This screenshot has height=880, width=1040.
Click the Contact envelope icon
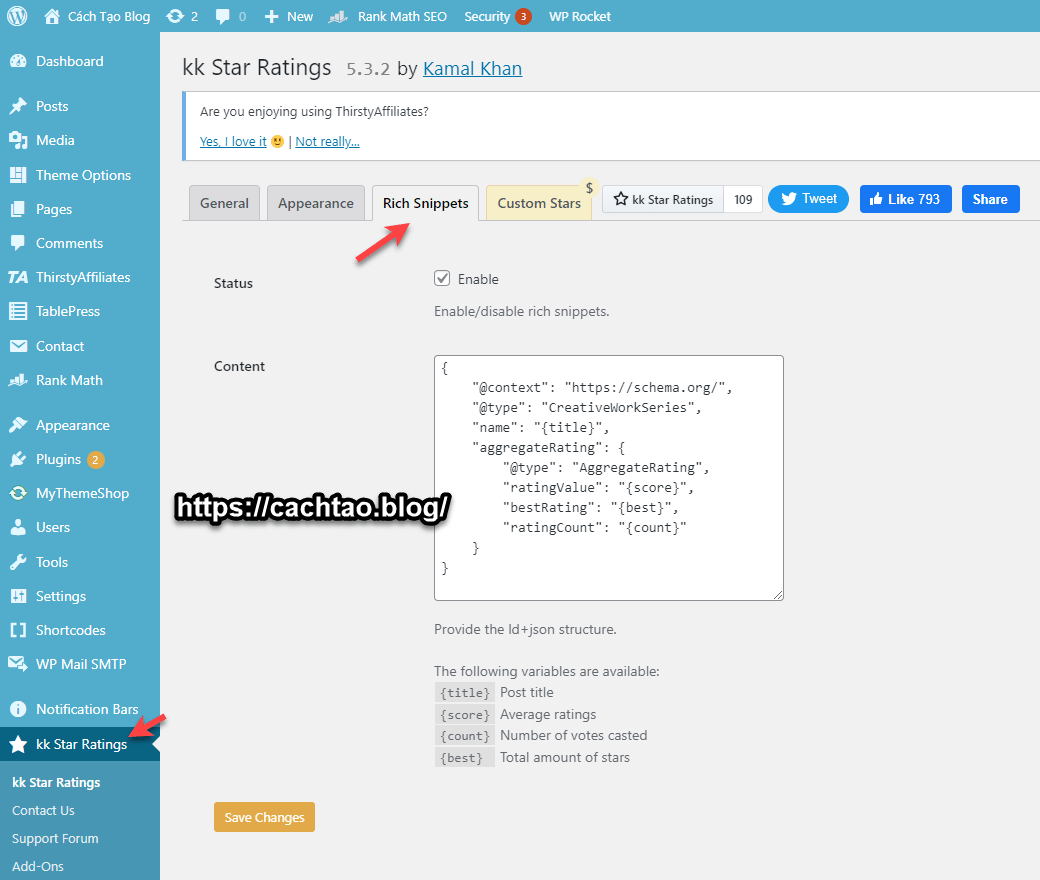point(18,346)
